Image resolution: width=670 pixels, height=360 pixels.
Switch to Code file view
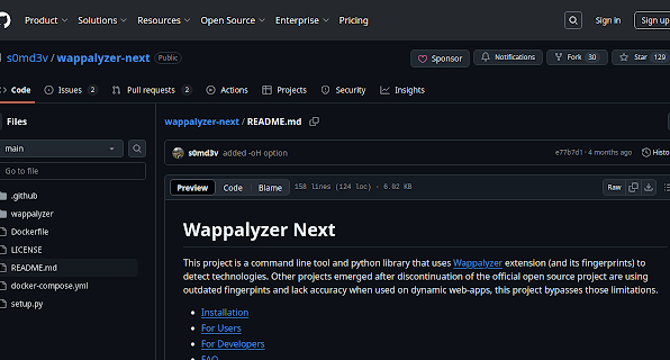[232, 187]
